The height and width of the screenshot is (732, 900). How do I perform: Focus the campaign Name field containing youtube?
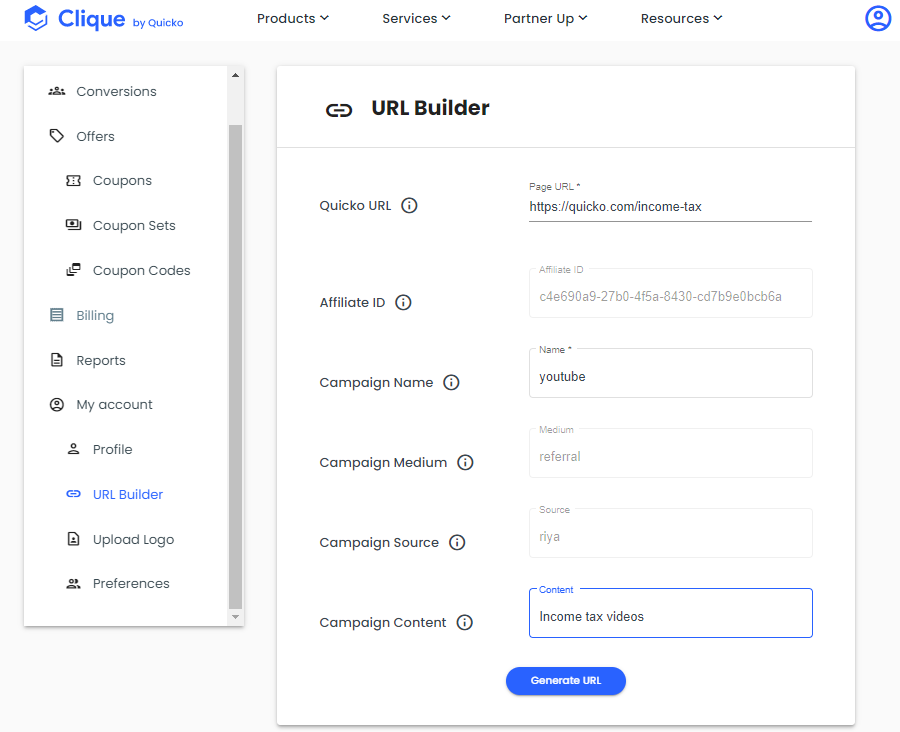pos(670,373)
